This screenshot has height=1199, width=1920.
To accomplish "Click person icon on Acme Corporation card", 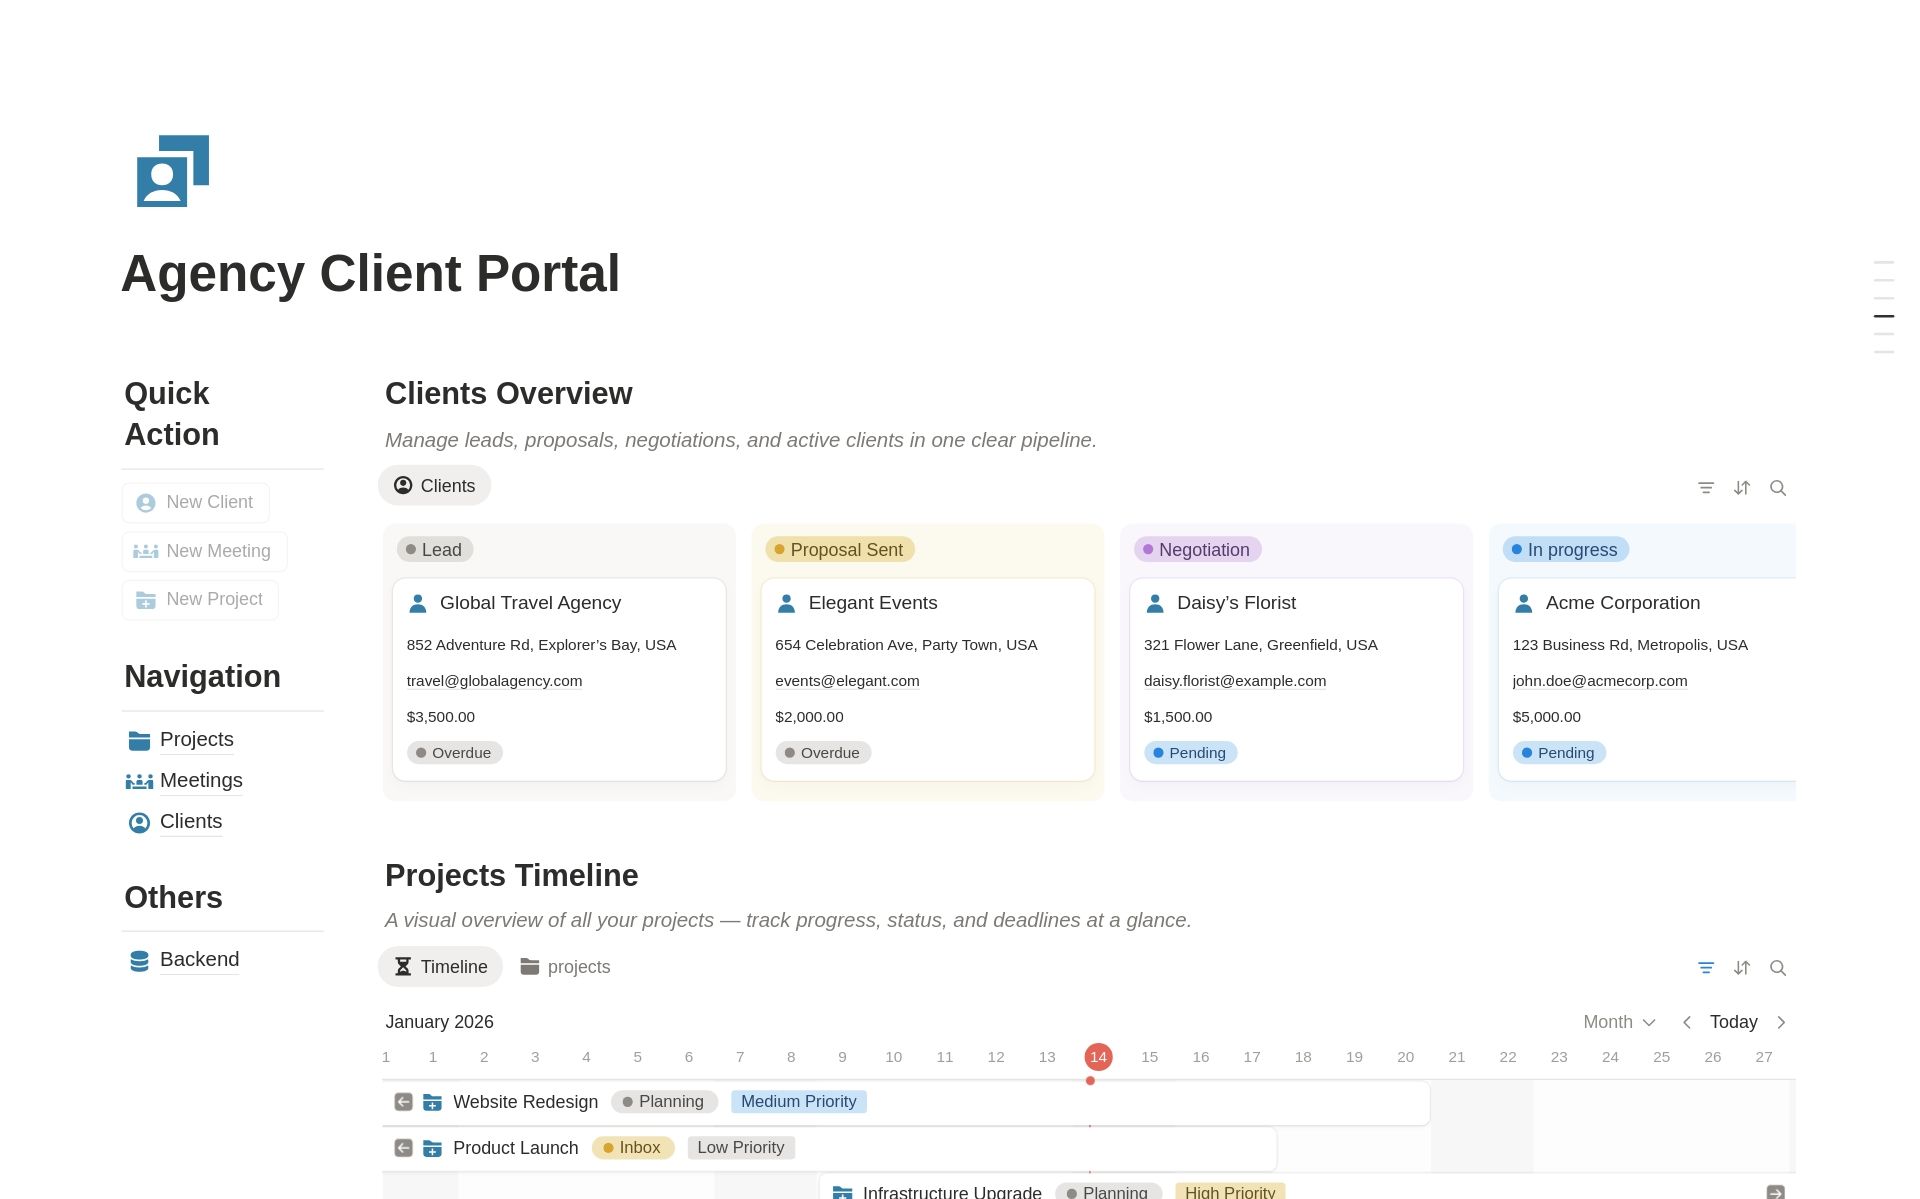I will tap(1524, 603).
